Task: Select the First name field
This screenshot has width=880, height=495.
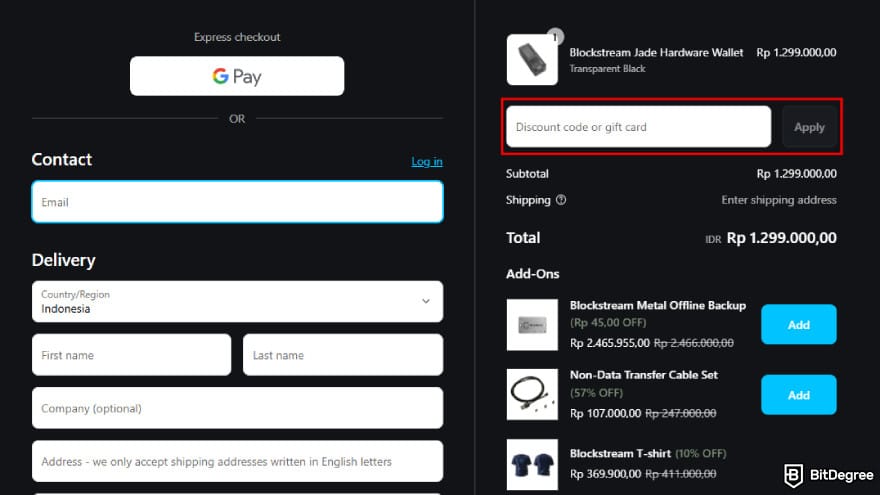Action: pos(131,355)
